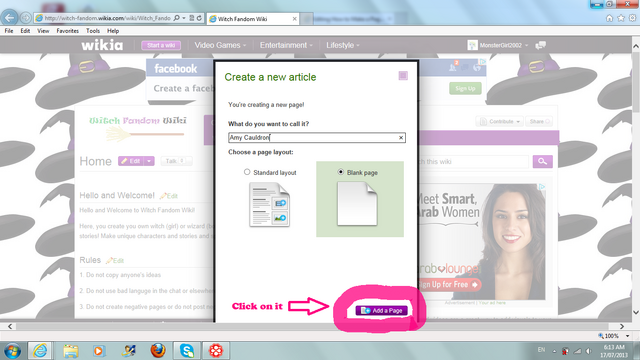Viewport: 640px width, 360px height.
Task: Open the browser Home icon
Action: click(x=609, y=18)
